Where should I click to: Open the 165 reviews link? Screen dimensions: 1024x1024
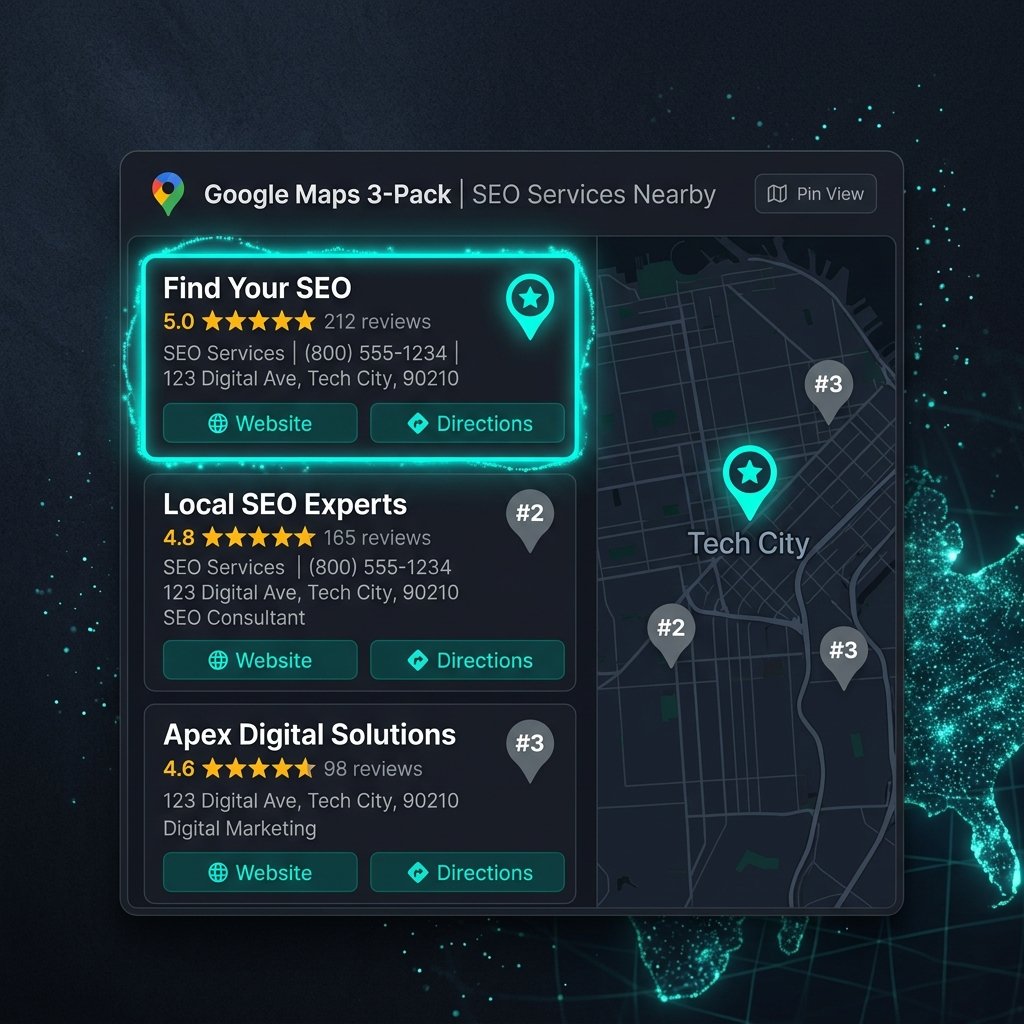[x=377, y=537]
